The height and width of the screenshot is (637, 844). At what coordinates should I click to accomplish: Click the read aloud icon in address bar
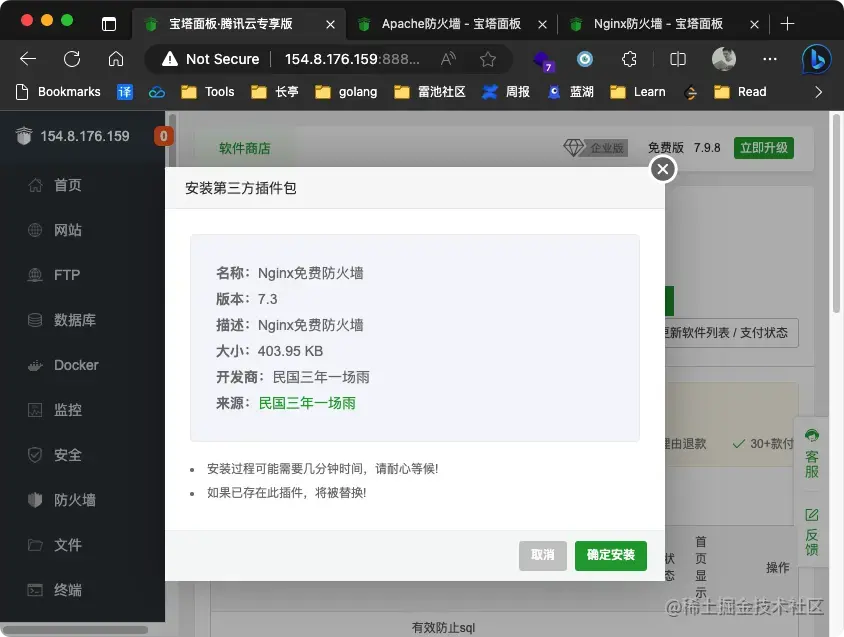coord(448,59)
